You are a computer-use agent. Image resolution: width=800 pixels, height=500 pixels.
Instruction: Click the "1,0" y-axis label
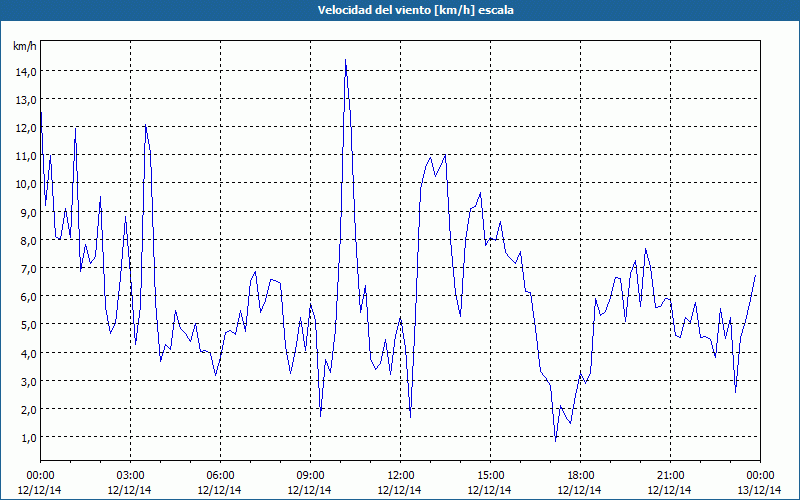click(x=28, y=438)
